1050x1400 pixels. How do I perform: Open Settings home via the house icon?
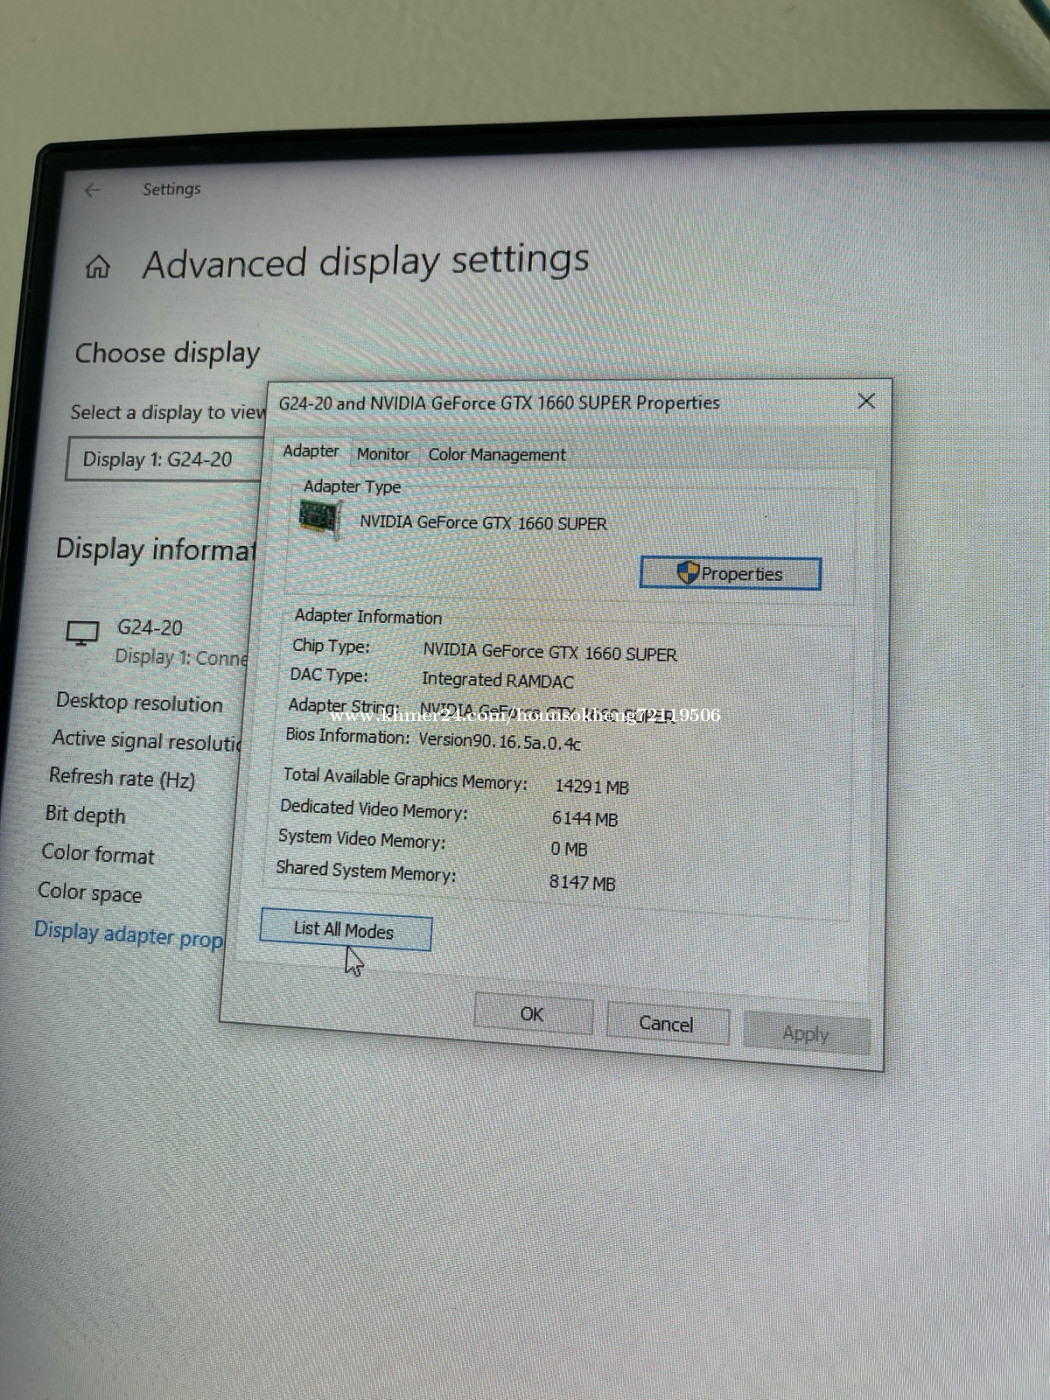(98, 267)
